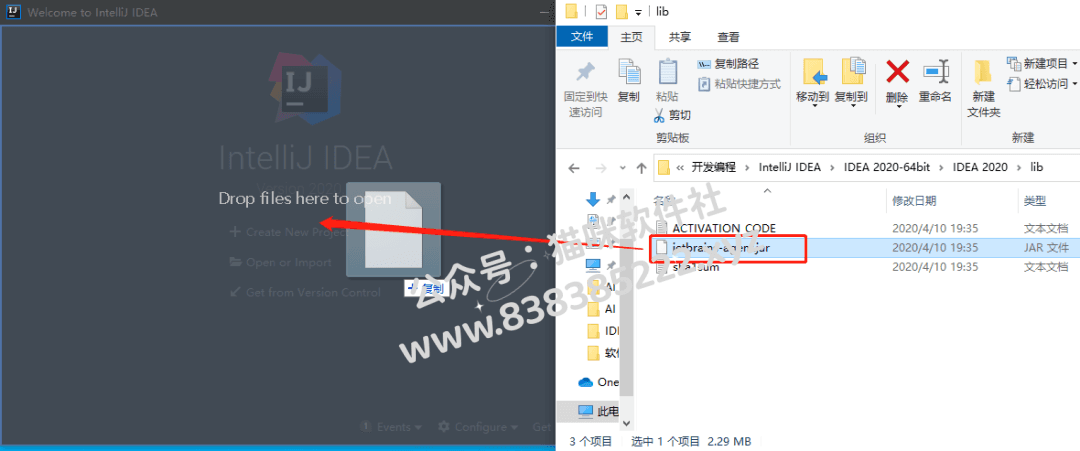Screen dimensions: 1080x451
Task: Click the 开发编程 breadcrumb segment
Action: (714, 167)
